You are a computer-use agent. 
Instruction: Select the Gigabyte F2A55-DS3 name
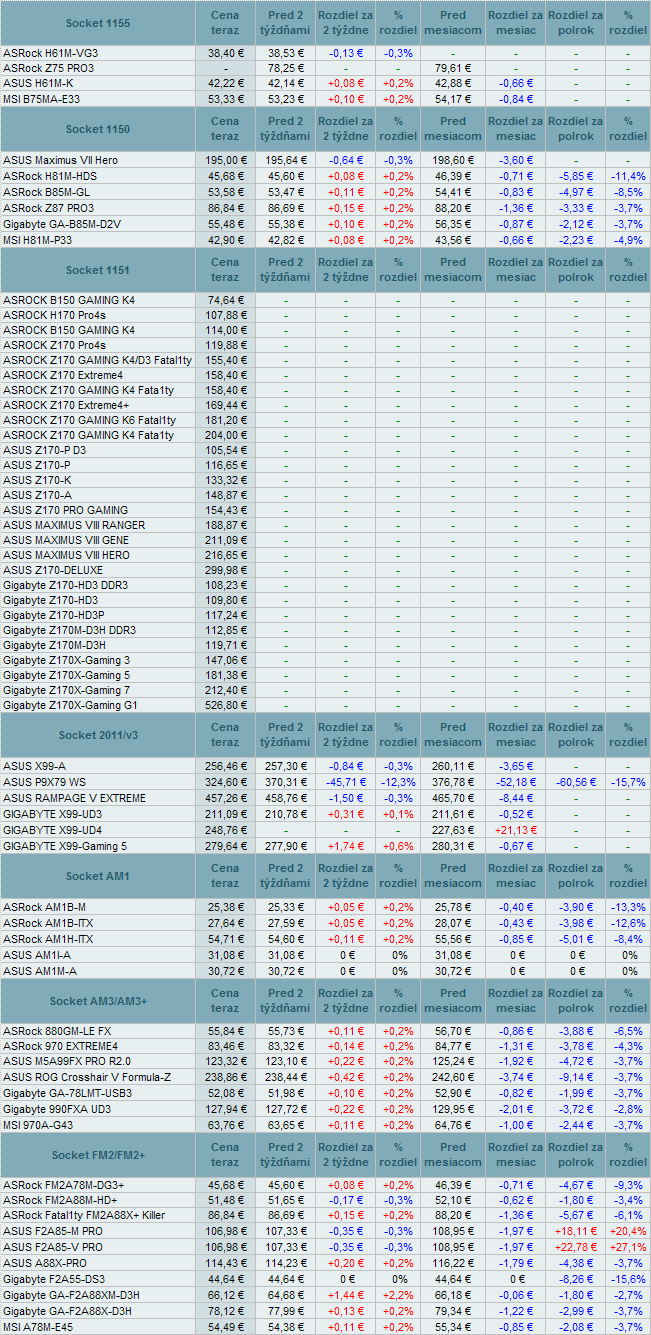pyautogui.click(x=52, y=1281)
